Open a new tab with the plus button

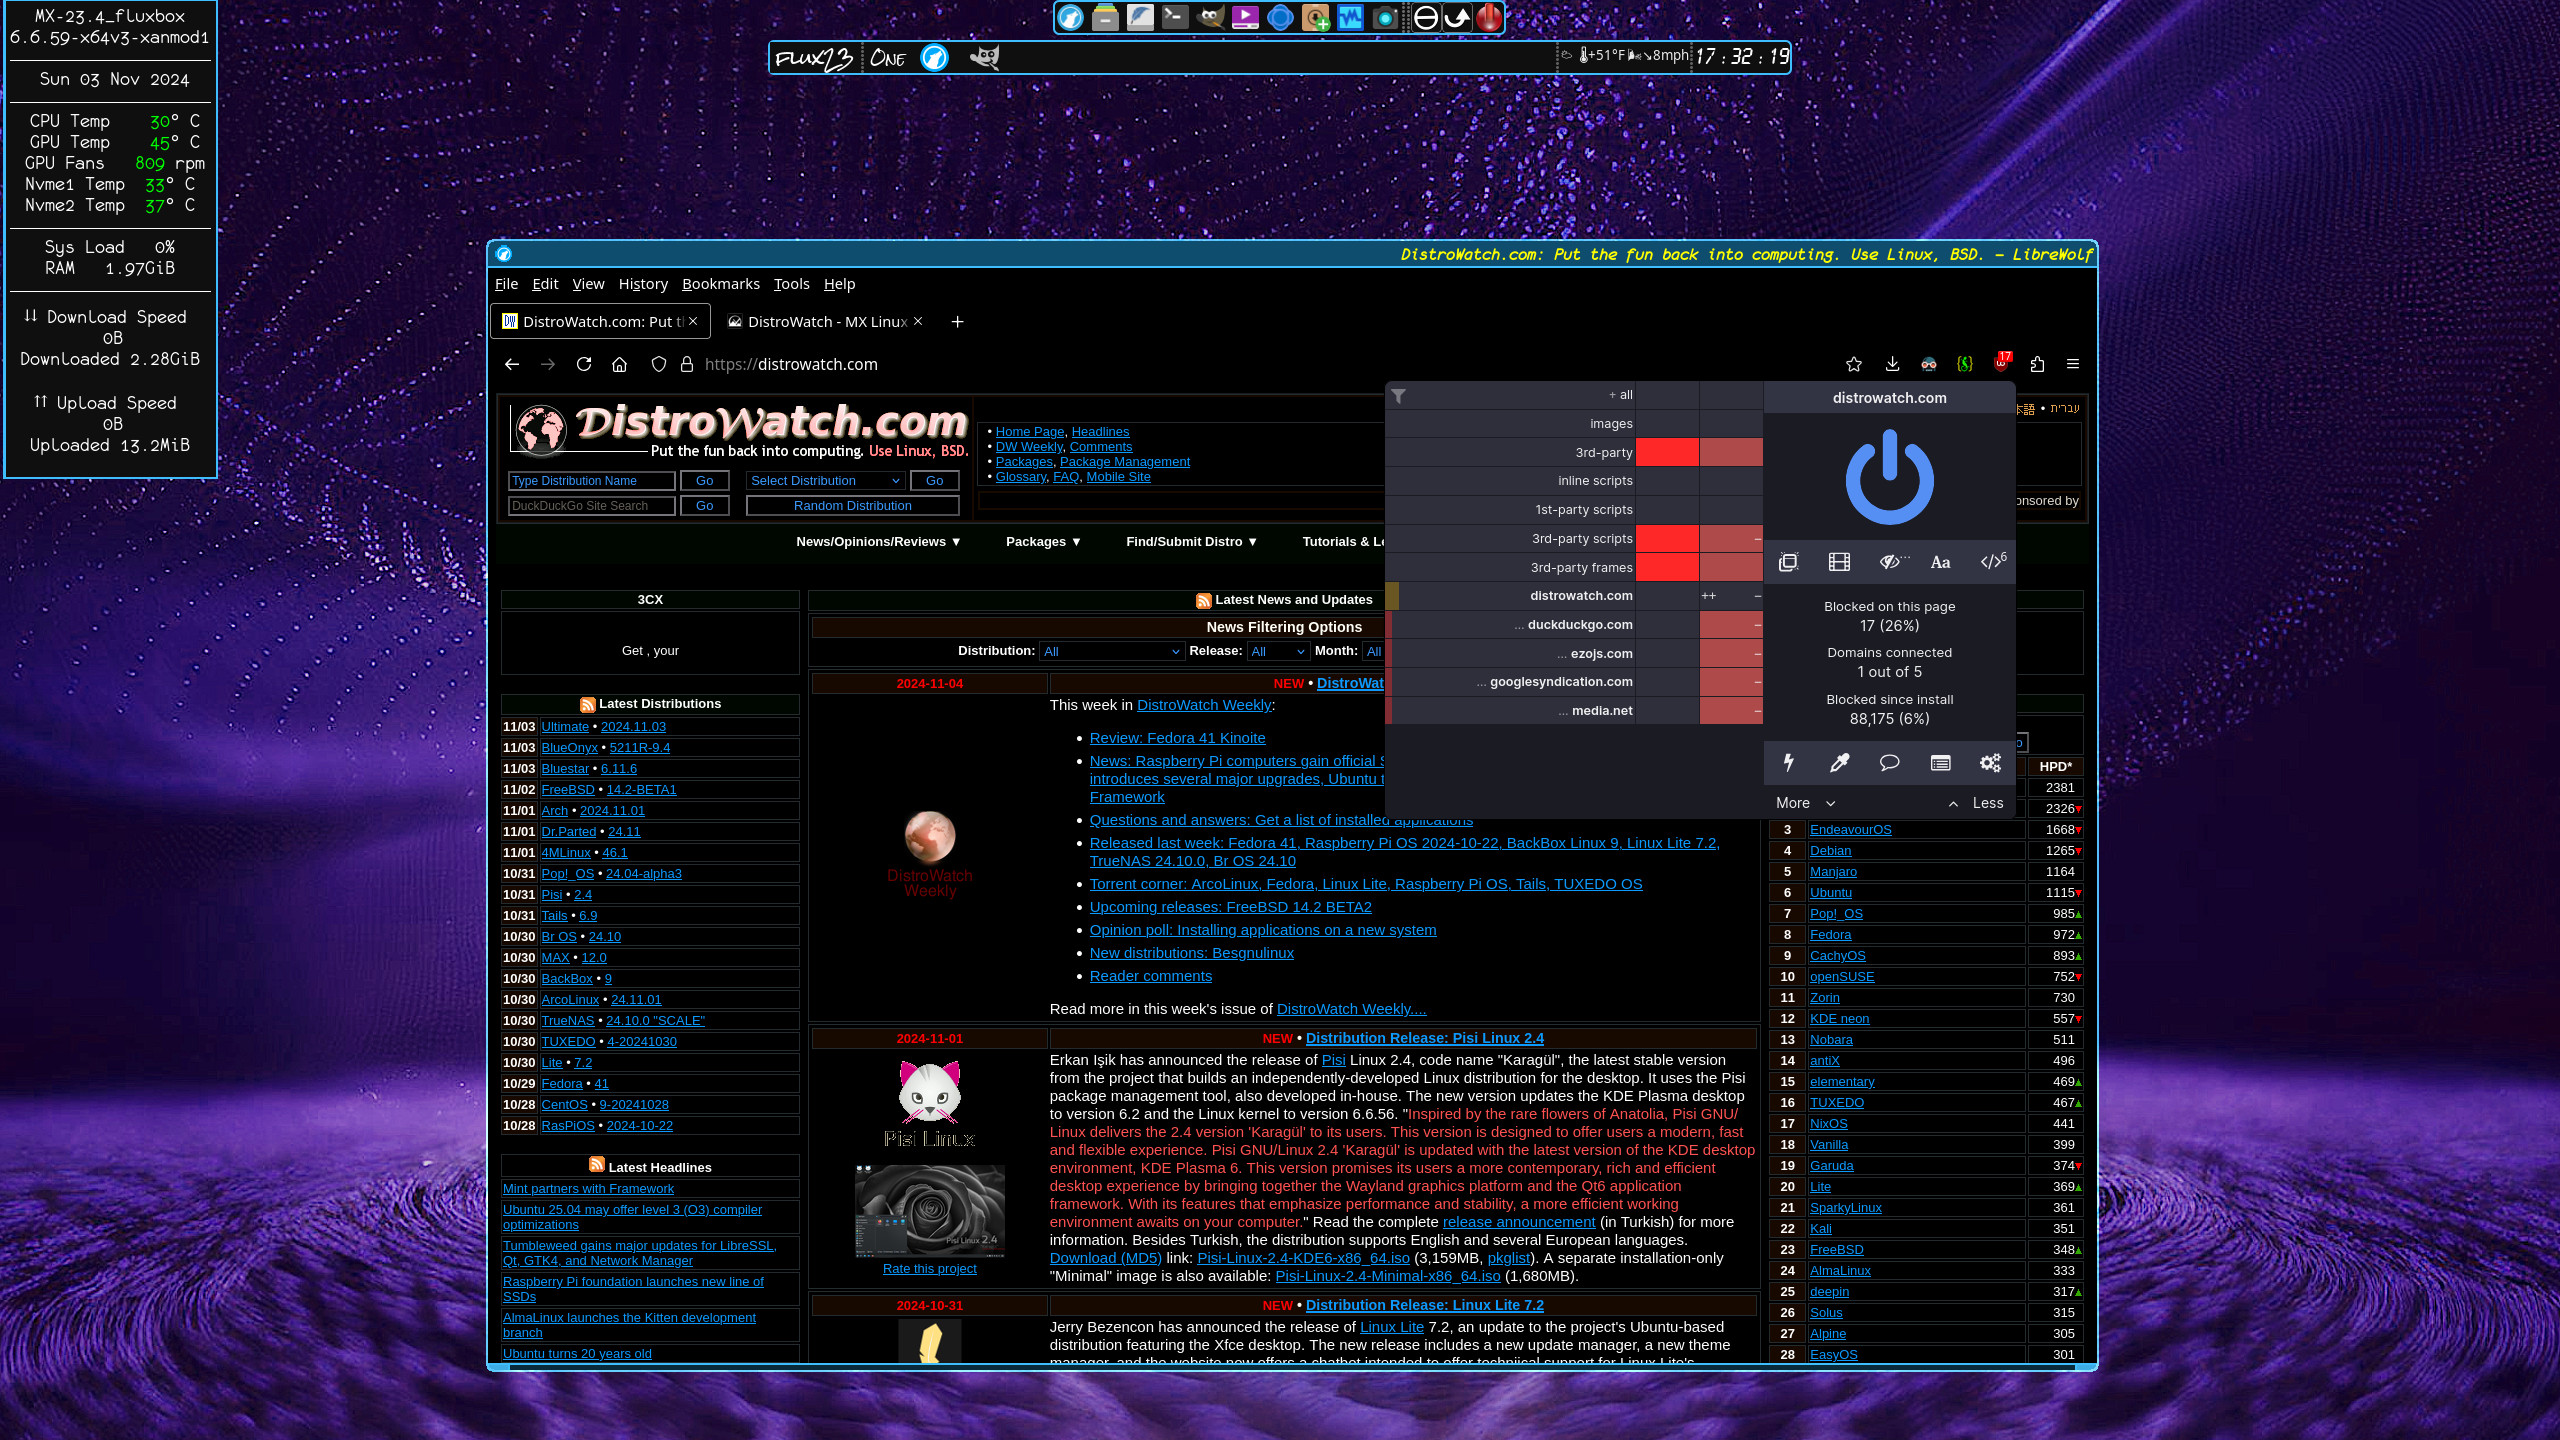tap(957, 322)
